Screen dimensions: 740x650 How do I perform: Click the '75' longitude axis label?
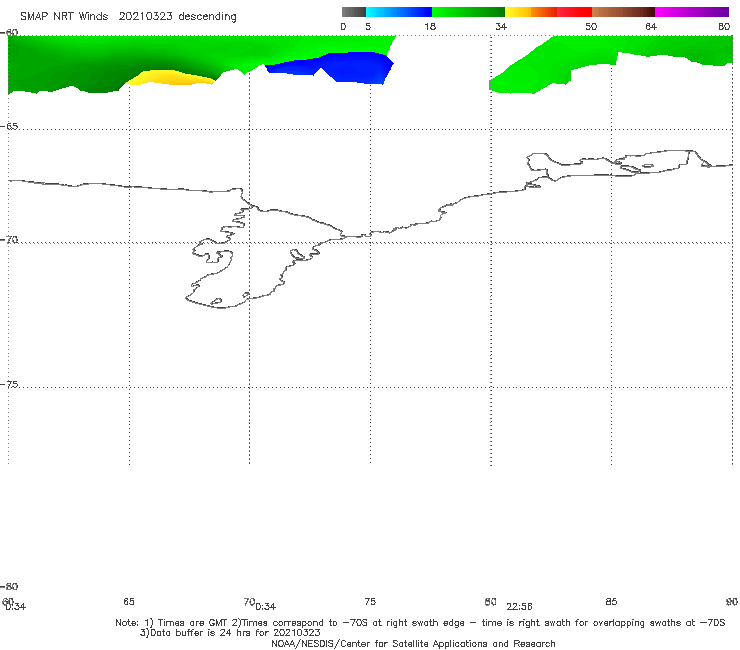[370, 602]
